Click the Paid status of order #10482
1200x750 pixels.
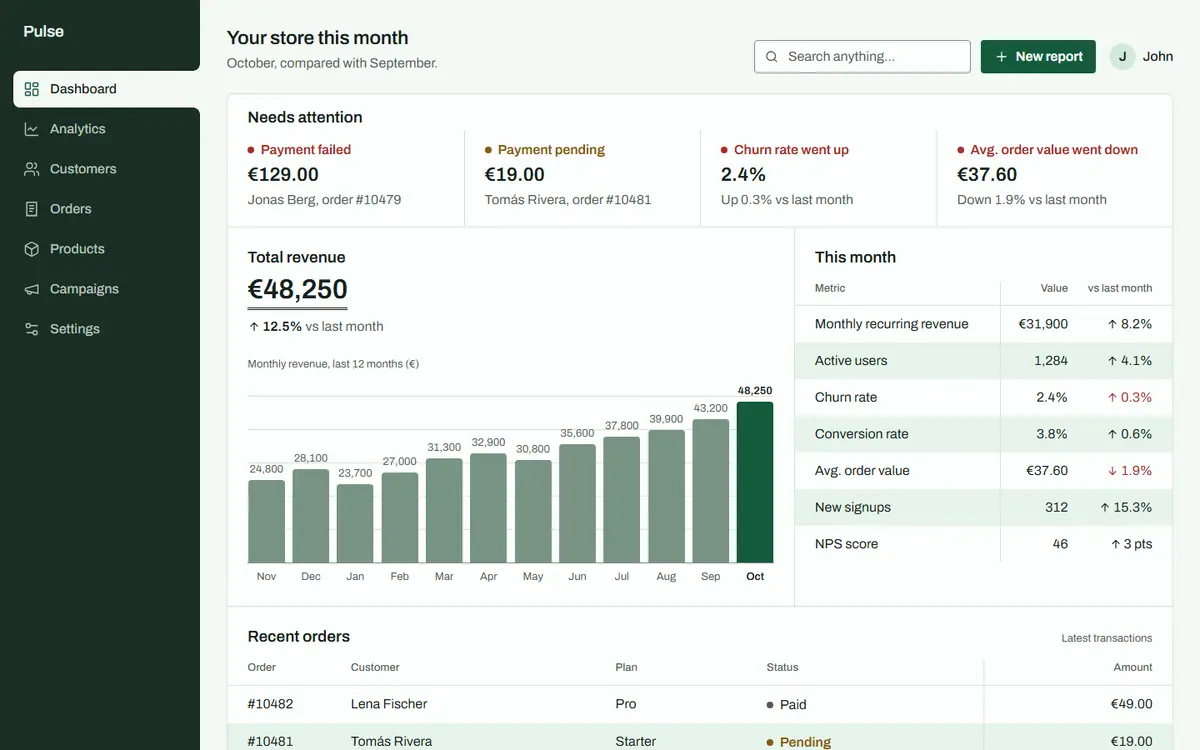[x=786, y=704]
